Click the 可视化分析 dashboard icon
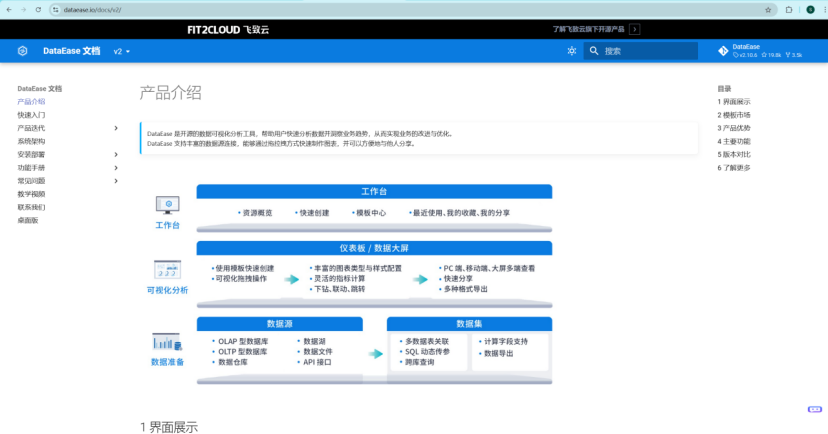 [167, 269]
